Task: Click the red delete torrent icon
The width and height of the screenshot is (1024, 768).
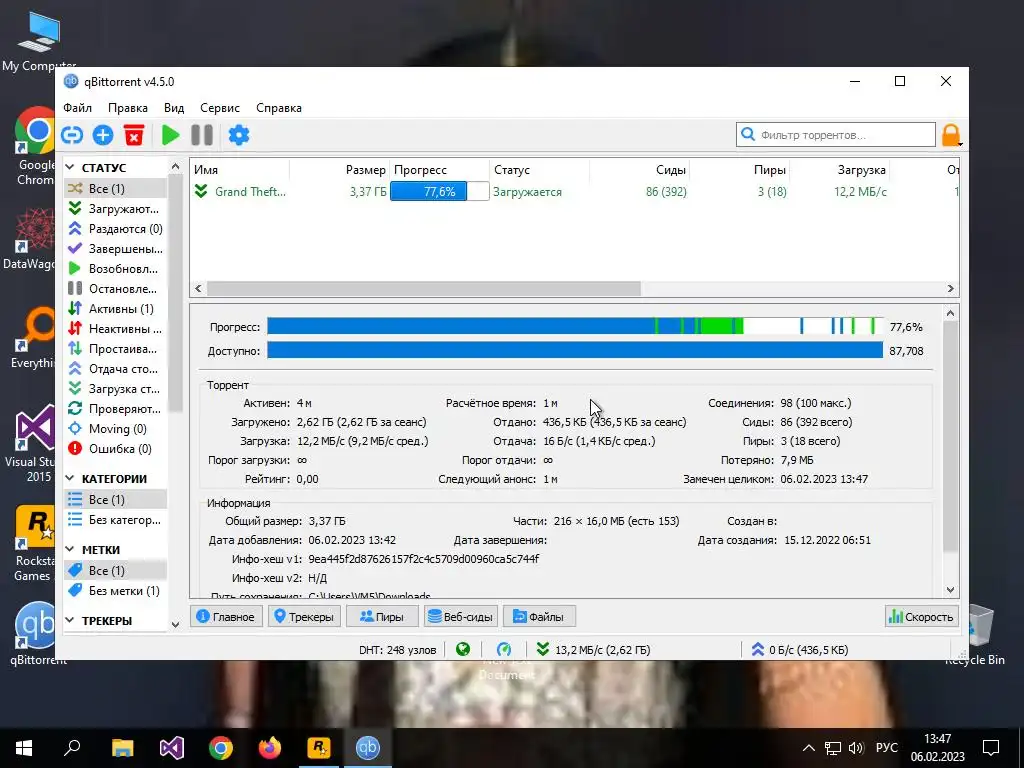Action: pyautogui.click(x=134, y=135)
